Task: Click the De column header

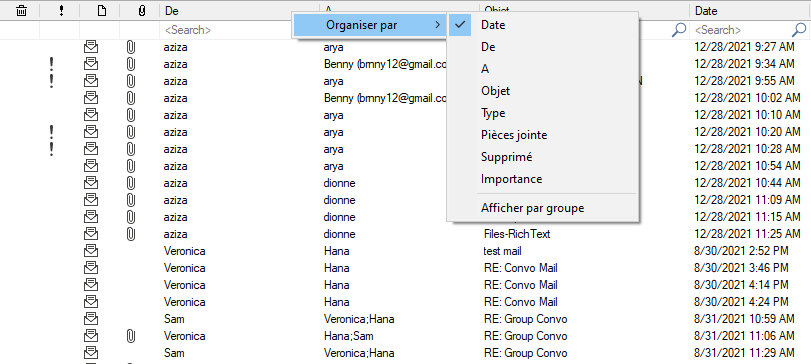Action: [x=239, y=11]
